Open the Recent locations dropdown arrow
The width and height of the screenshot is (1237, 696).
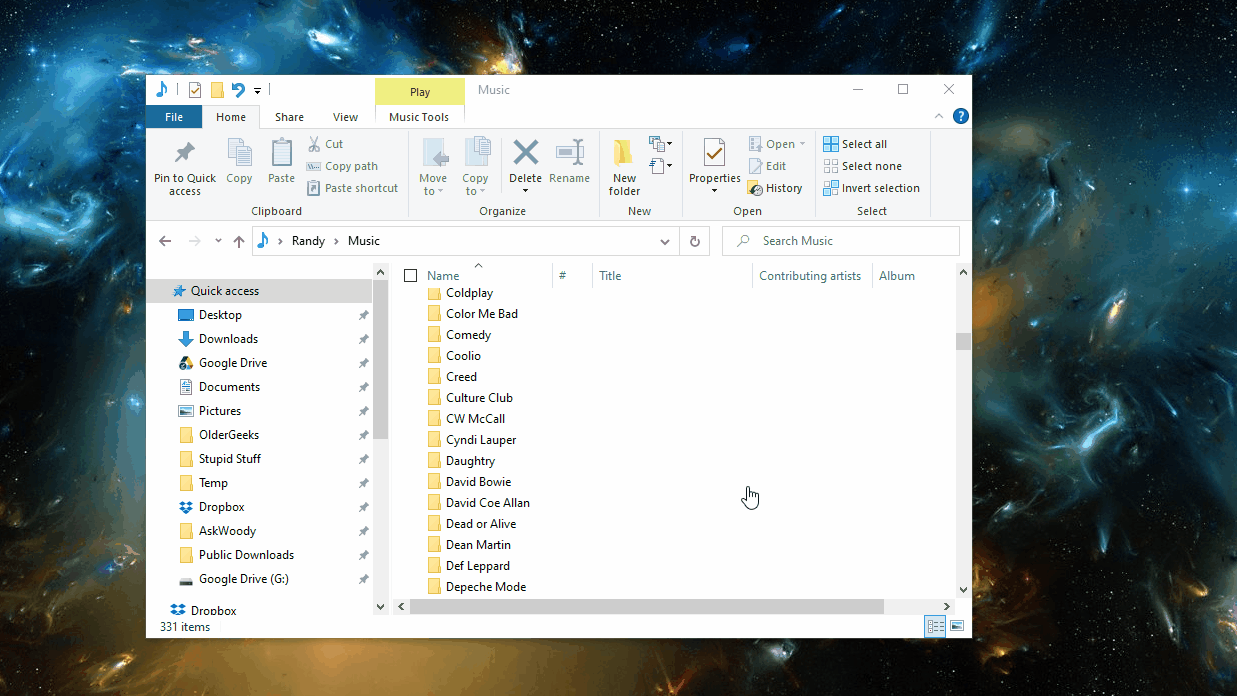[x=217, y=241]
